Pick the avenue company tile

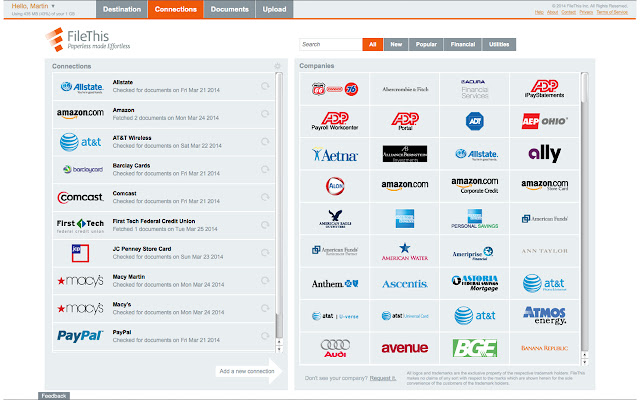point(405,348)
